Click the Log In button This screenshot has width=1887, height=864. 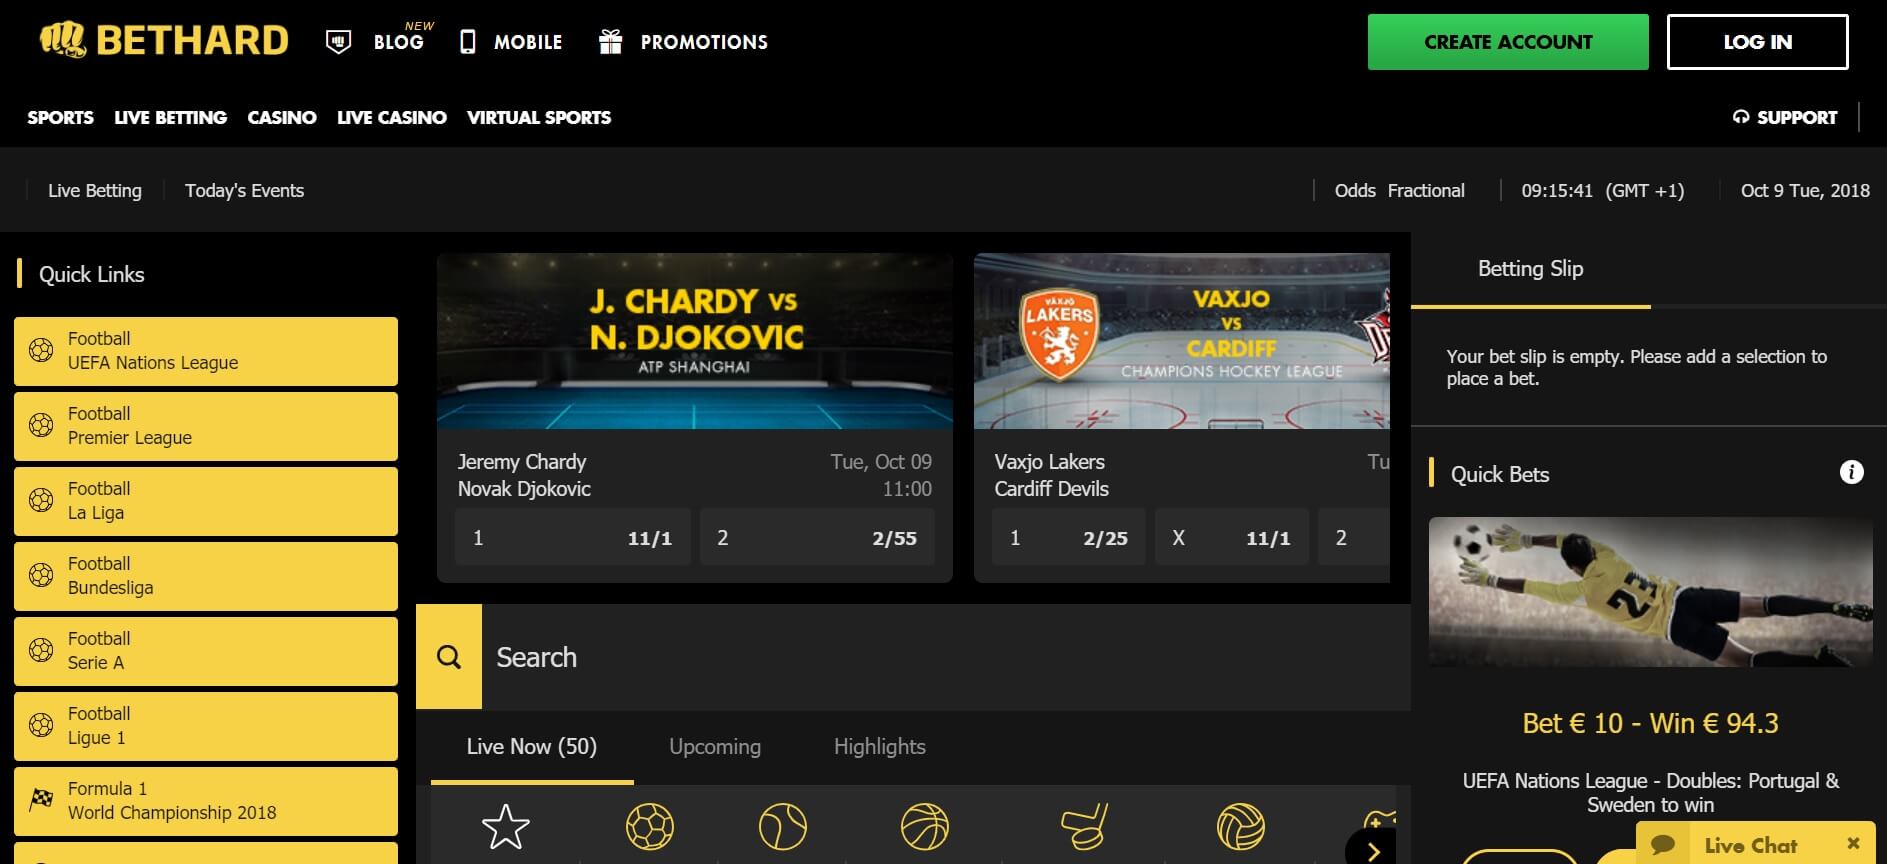pos(1757,42)
